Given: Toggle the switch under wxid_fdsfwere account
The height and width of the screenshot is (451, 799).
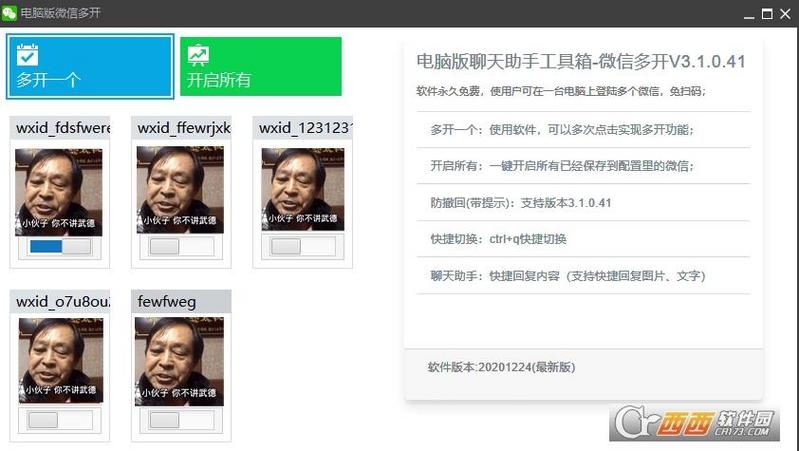Looking at the screenshot, I should click(60, 247).
